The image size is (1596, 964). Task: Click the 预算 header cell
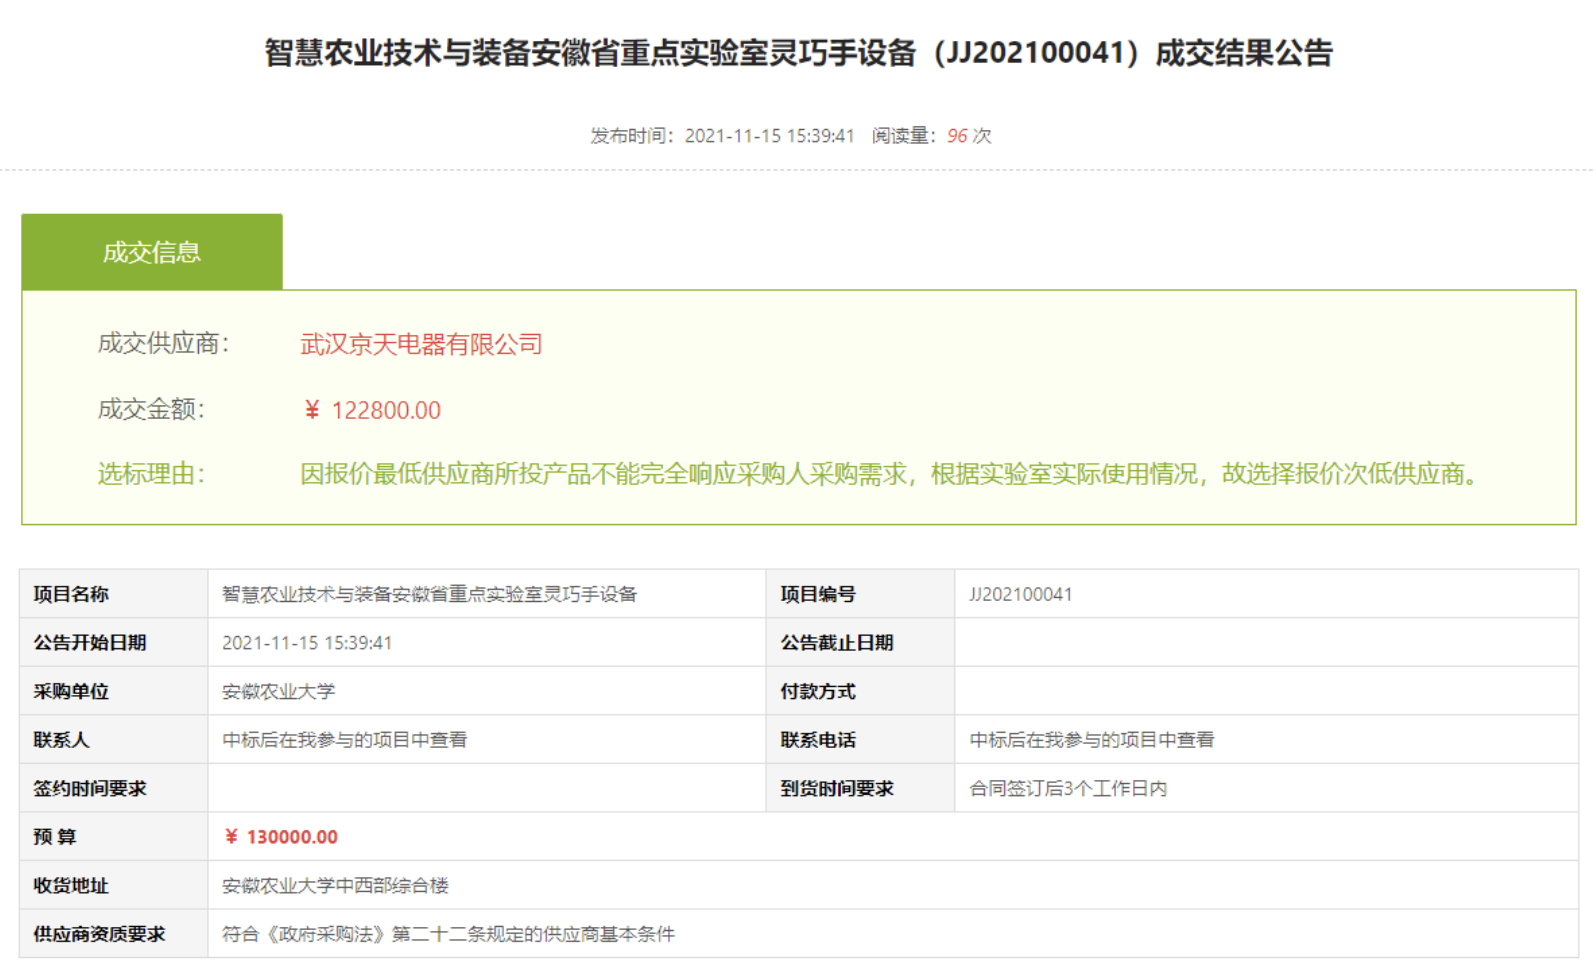click(114, 837)
